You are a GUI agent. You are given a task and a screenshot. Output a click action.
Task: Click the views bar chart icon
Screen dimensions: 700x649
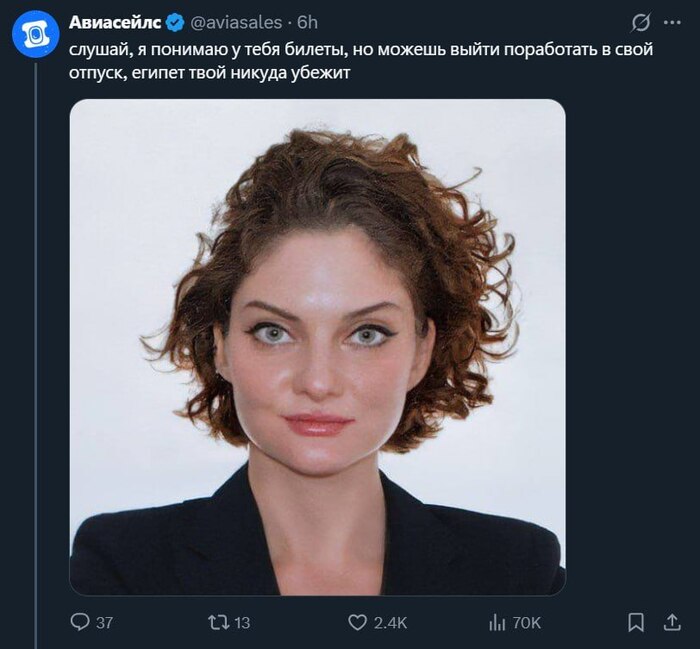[496, 622]
